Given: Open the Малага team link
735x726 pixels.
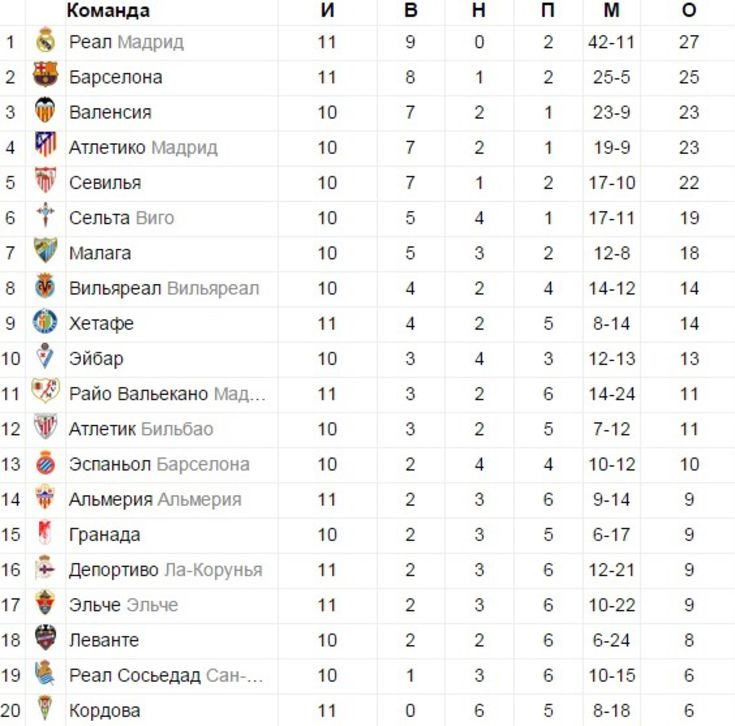Looking at the screenshot, I should (100, 254).
